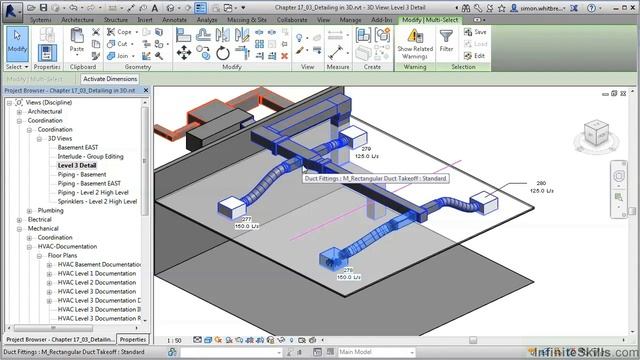The image size is (640, 360).
Task: Expand the Plumbing tree node
Action: (x=29, y=211)
